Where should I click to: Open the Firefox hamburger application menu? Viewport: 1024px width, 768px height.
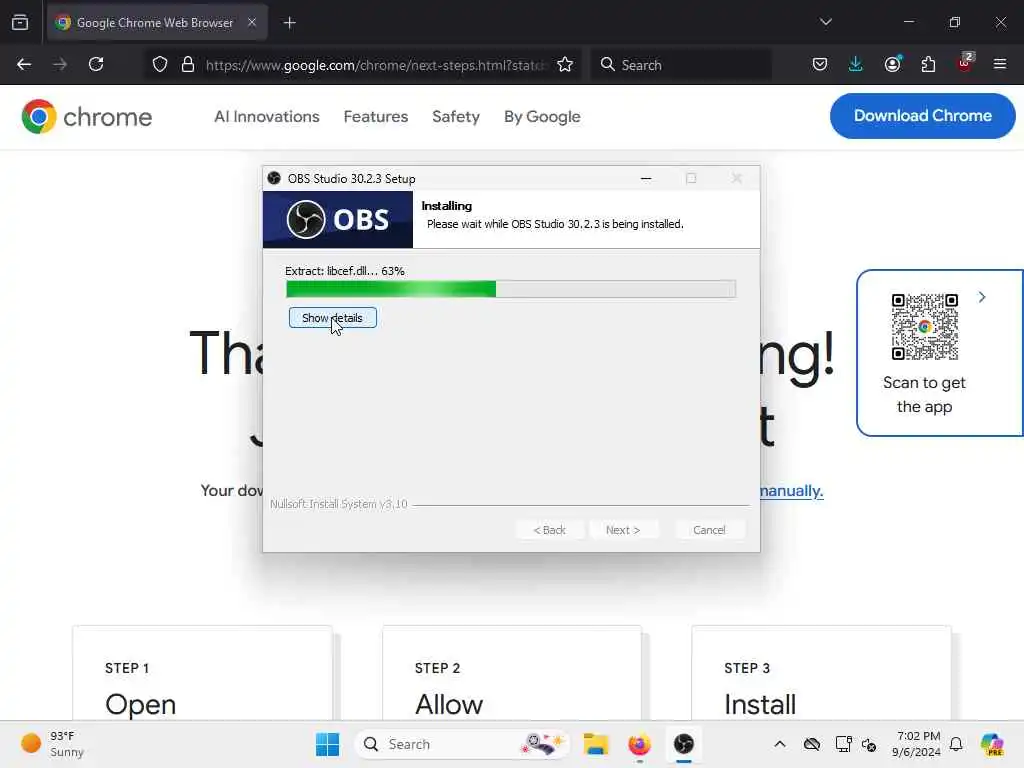1000,64
